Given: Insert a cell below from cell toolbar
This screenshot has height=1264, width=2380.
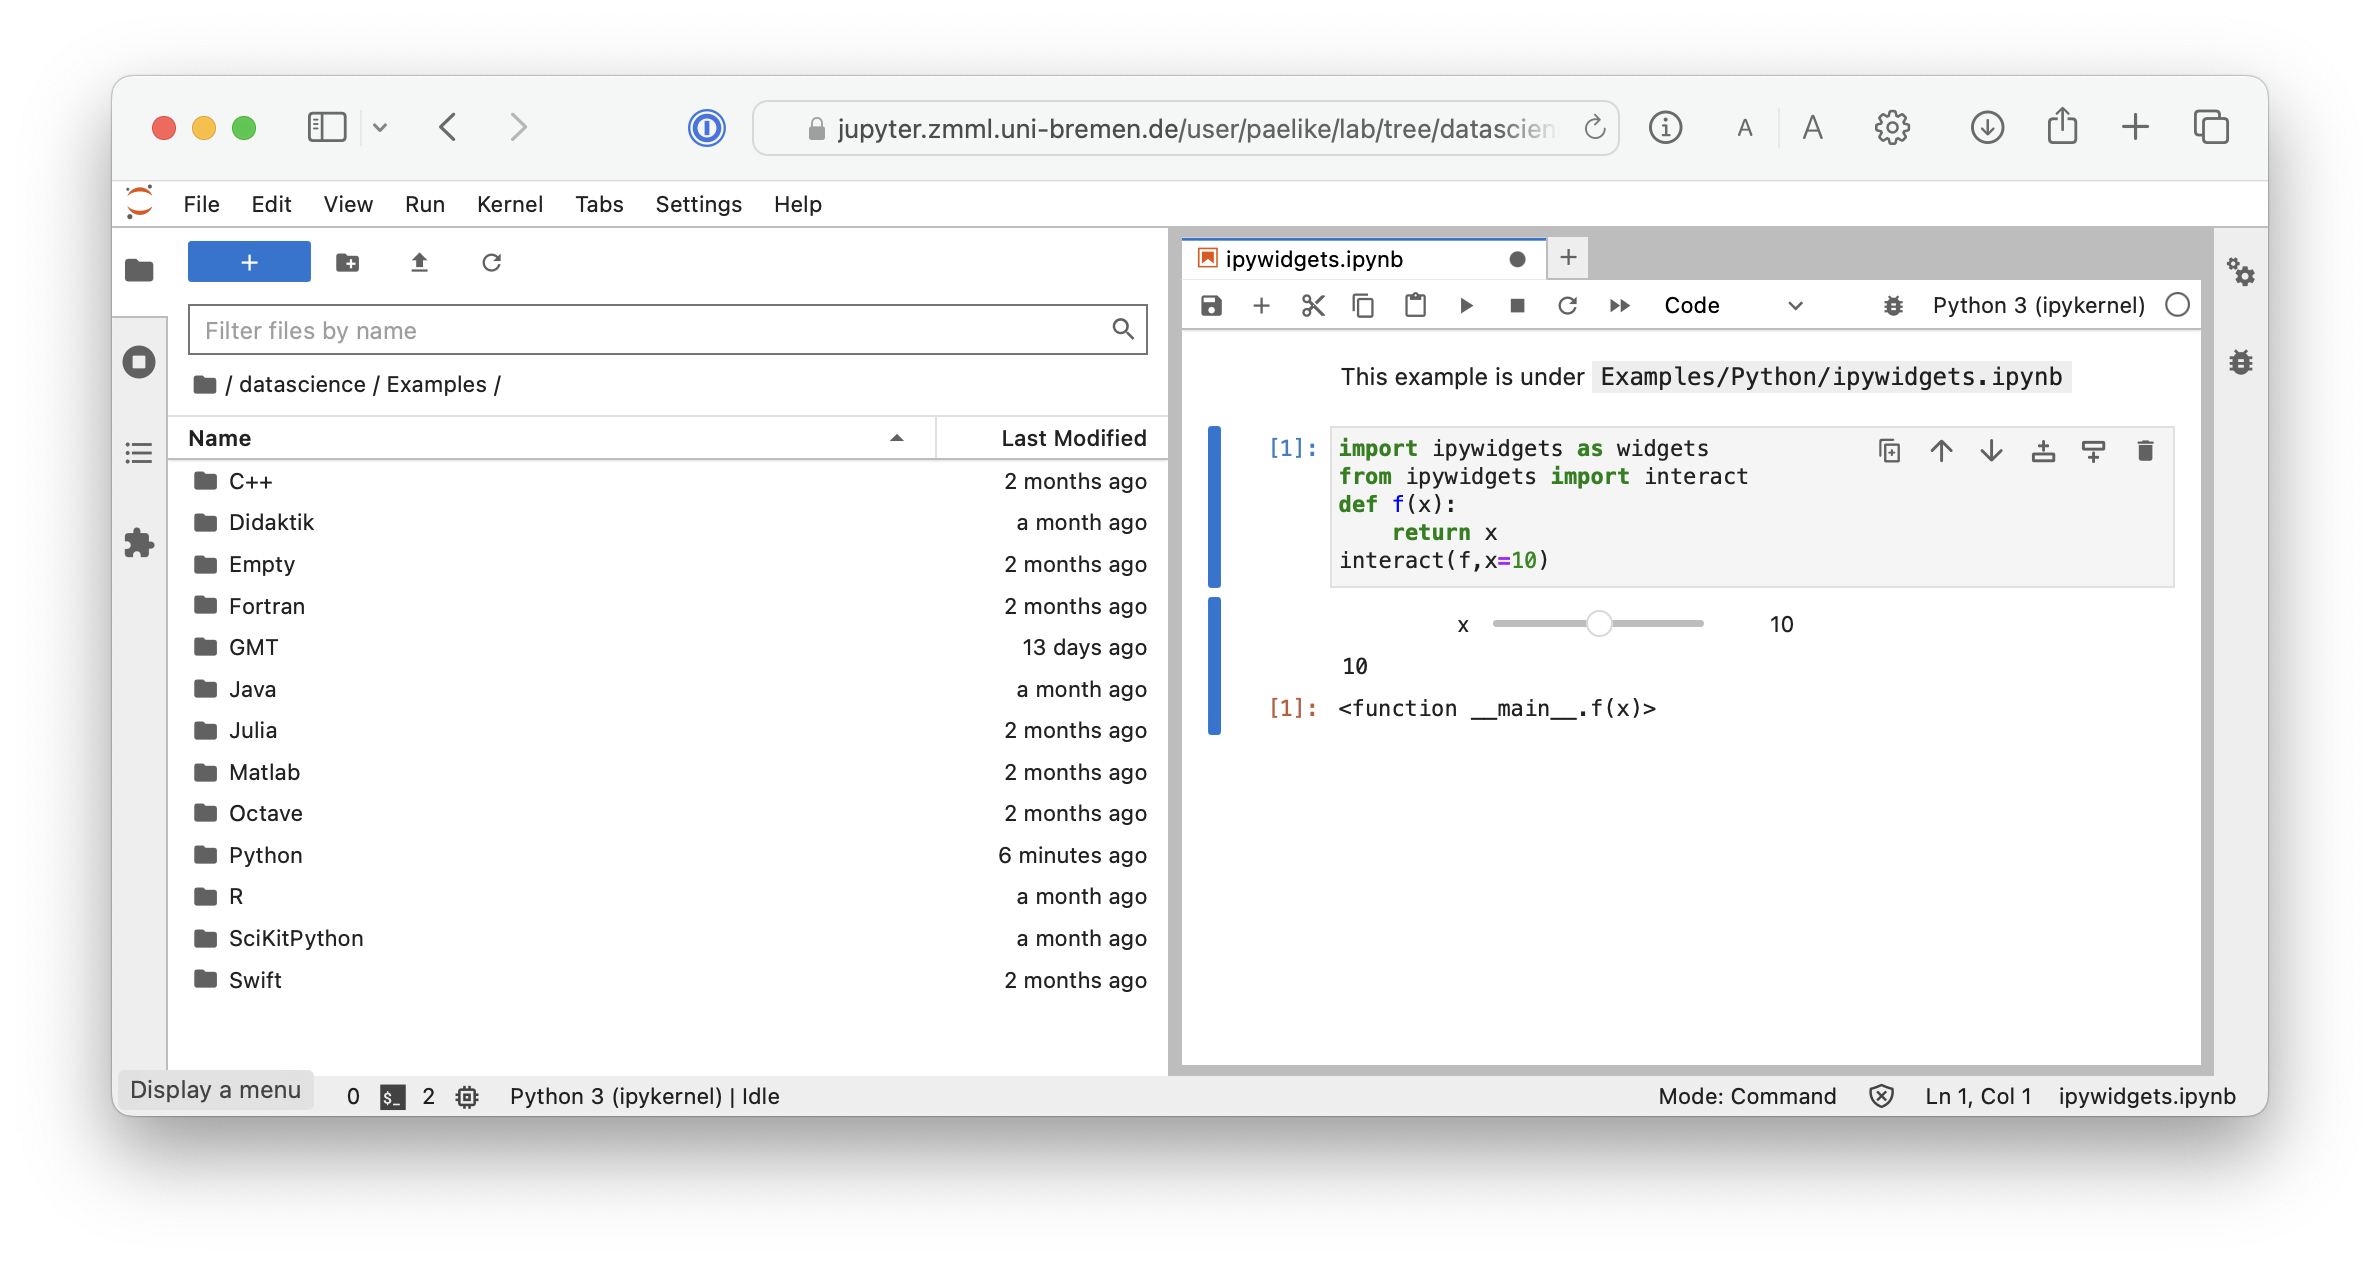Looking at the screenshot, I should (2093, 451).
